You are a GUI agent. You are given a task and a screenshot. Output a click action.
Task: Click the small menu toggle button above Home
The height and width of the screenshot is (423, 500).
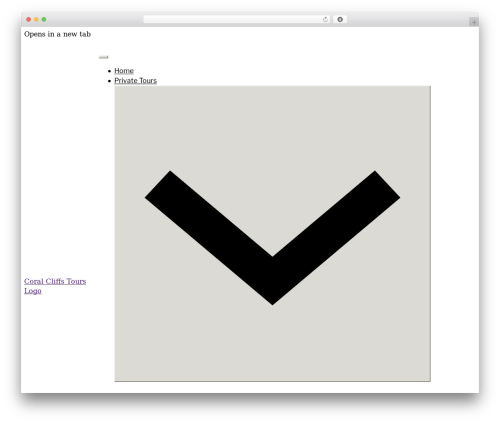click(x=104, y=57)
